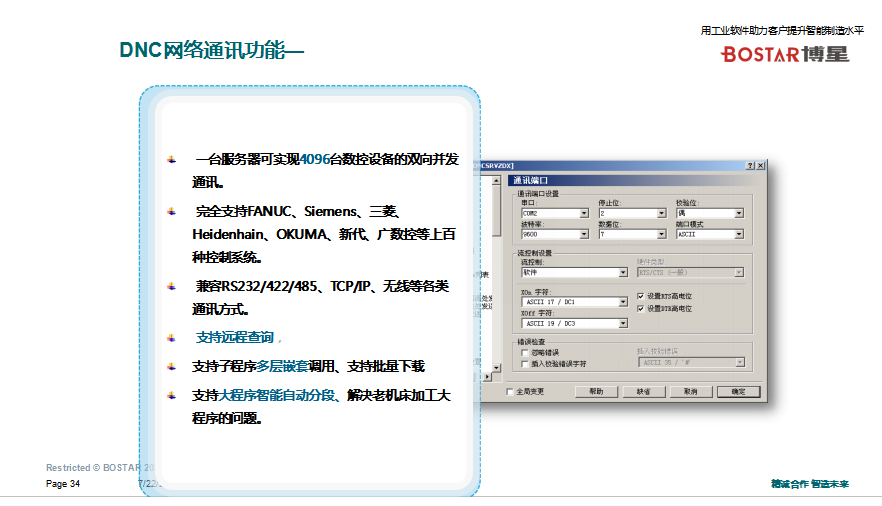This screenshot has height=506, width=882.
Task: Click the 波特率 field label
Action: [x=532, y=224]
